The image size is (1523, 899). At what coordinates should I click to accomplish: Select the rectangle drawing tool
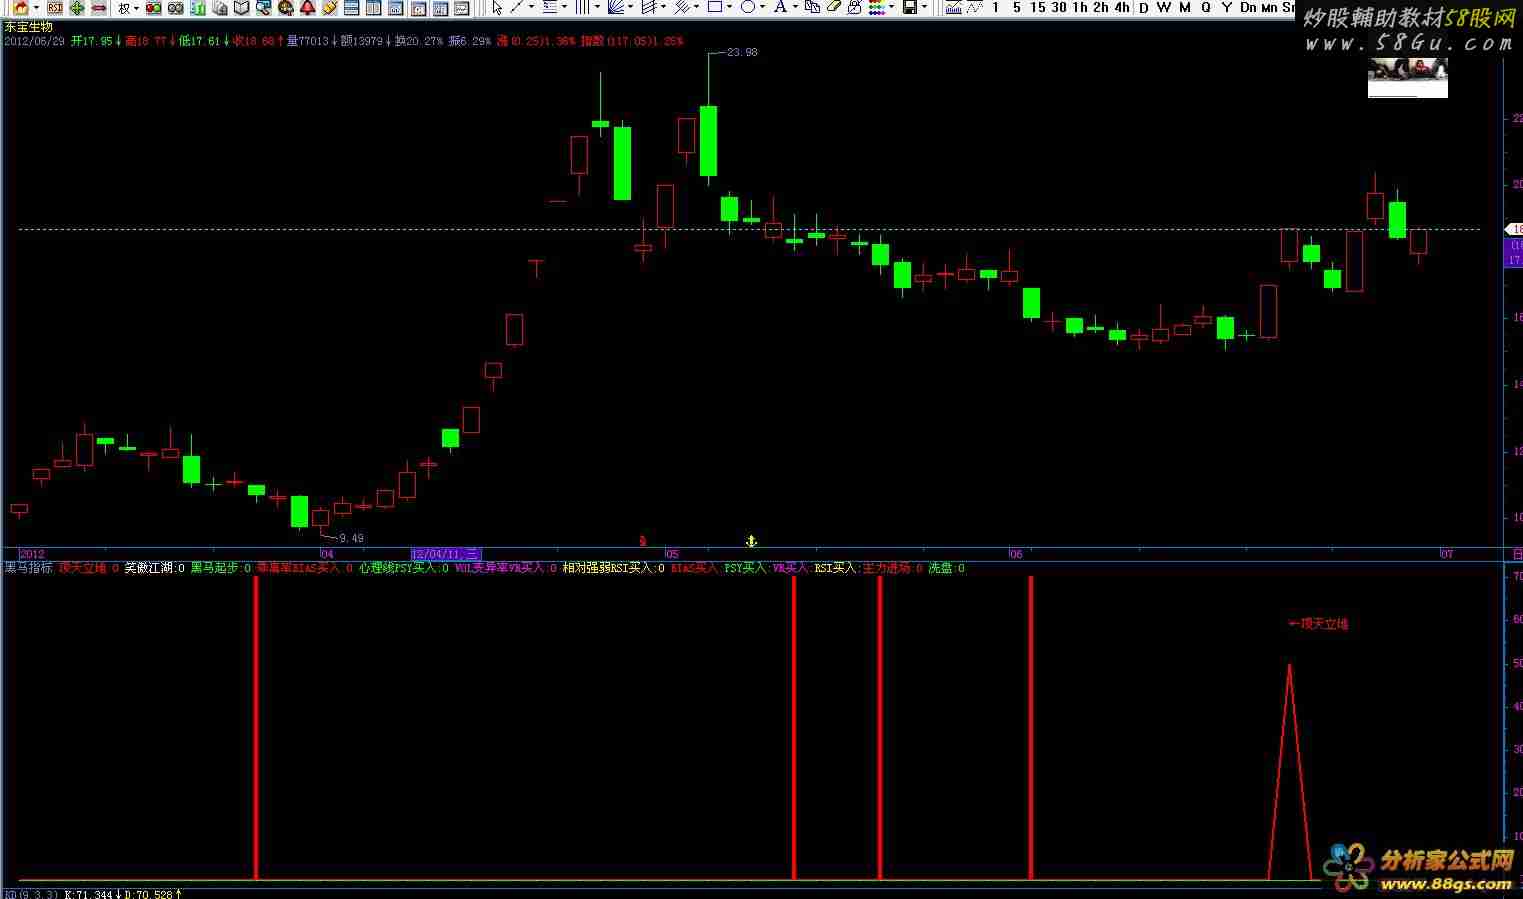(715, 8)
